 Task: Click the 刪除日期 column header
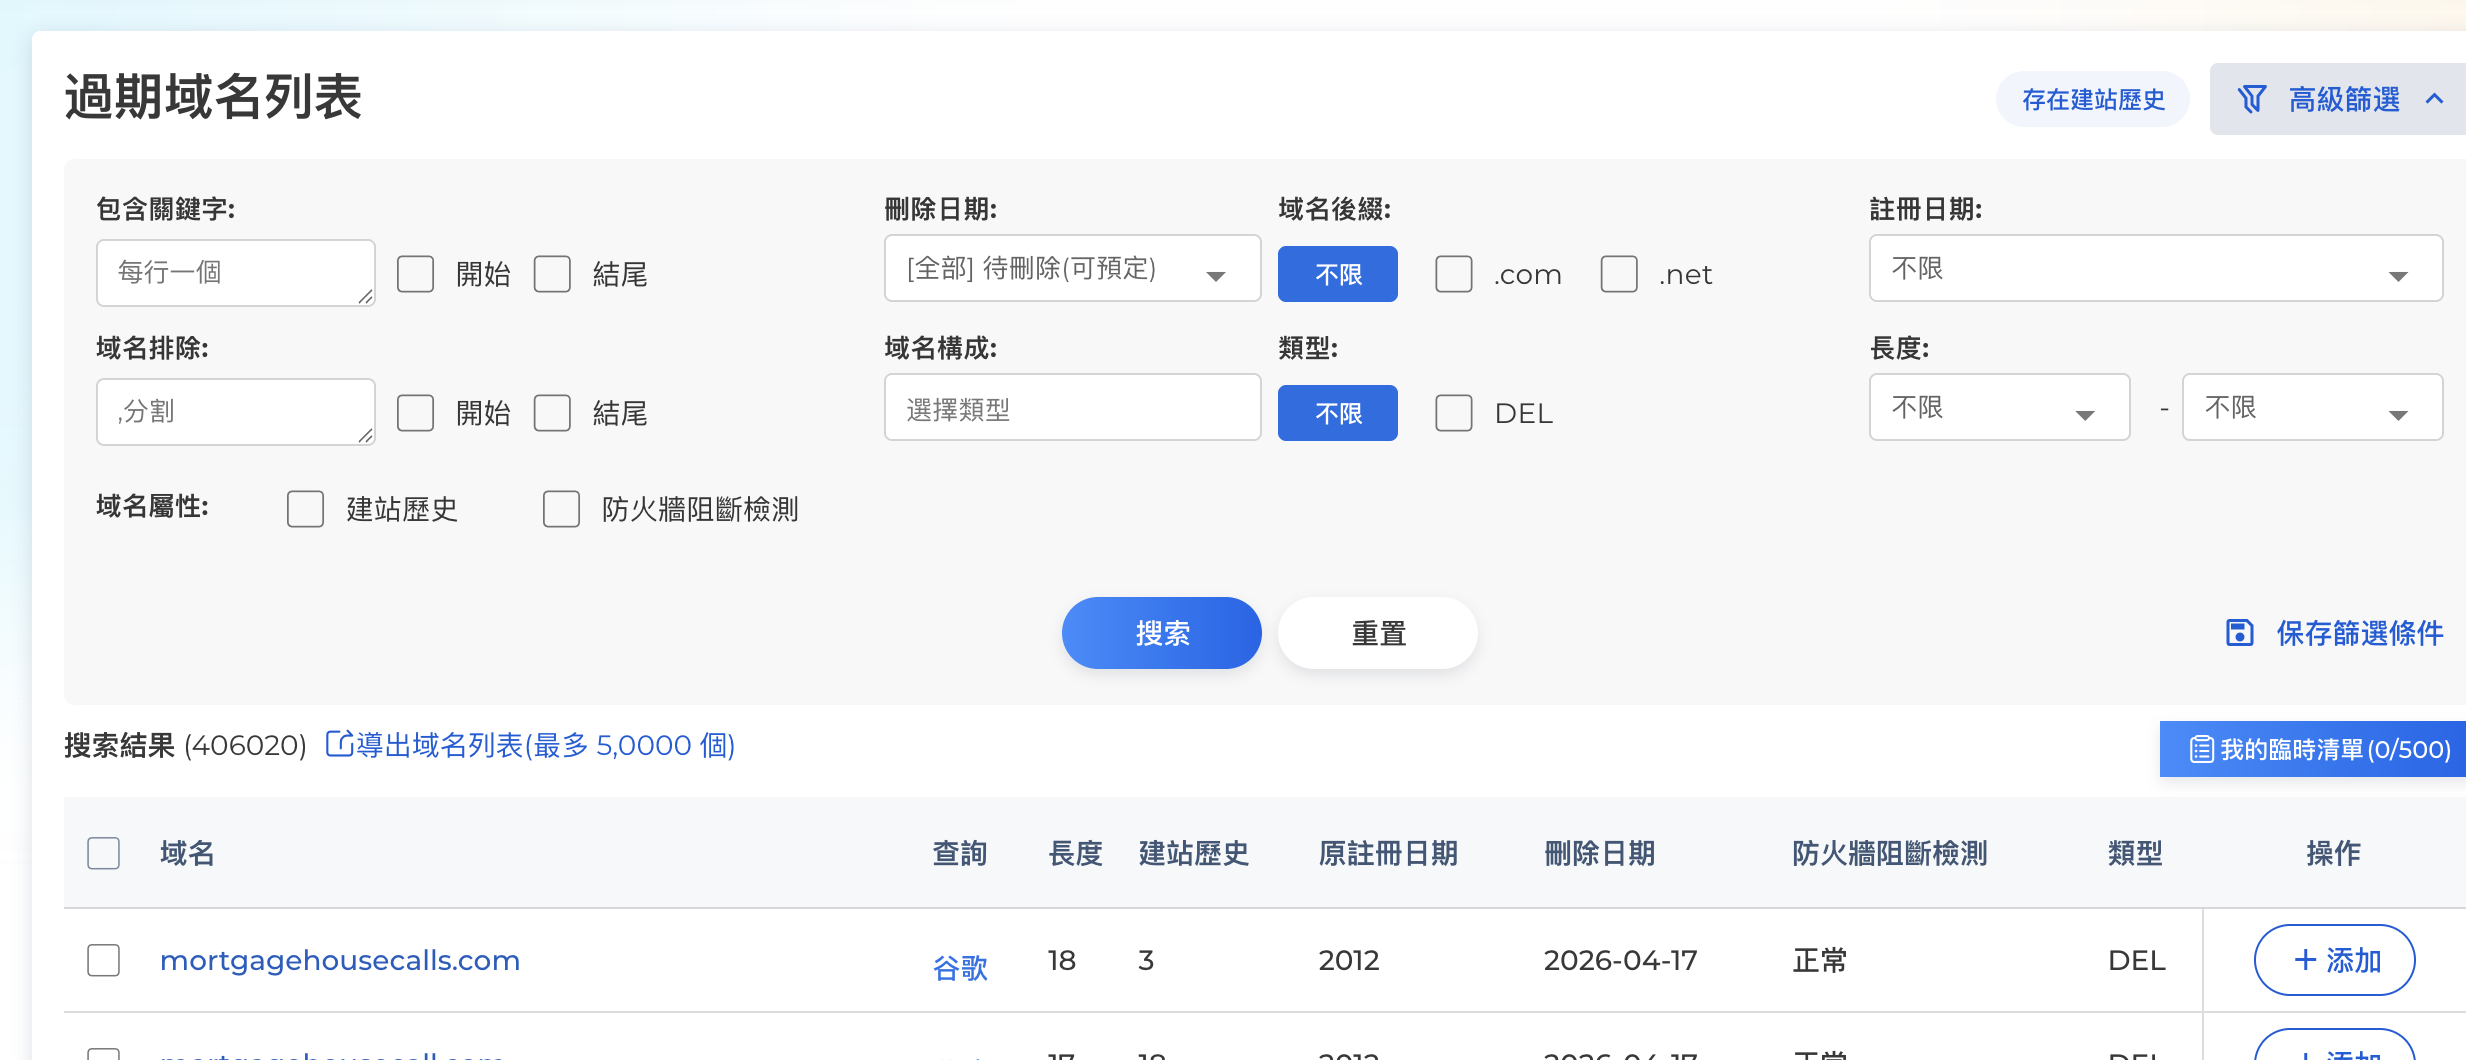point(1599,853)
